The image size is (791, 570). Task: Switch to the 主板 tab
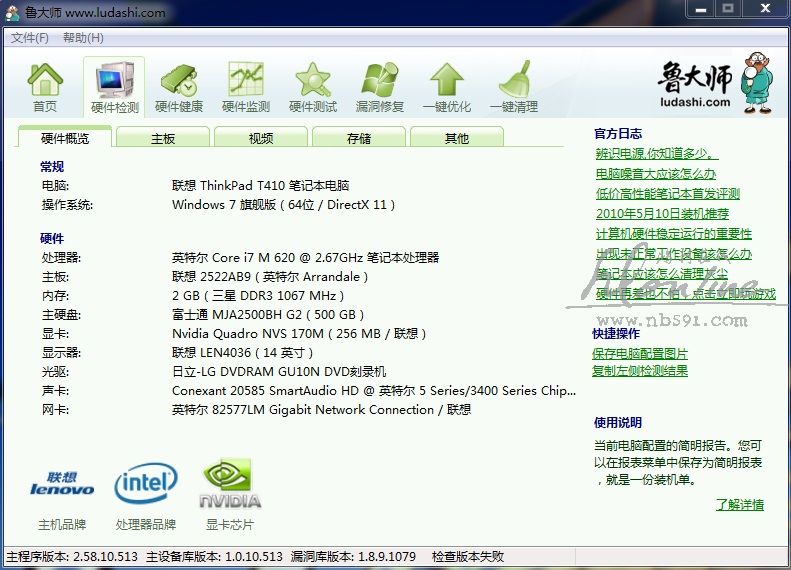[x=162, y=138]
